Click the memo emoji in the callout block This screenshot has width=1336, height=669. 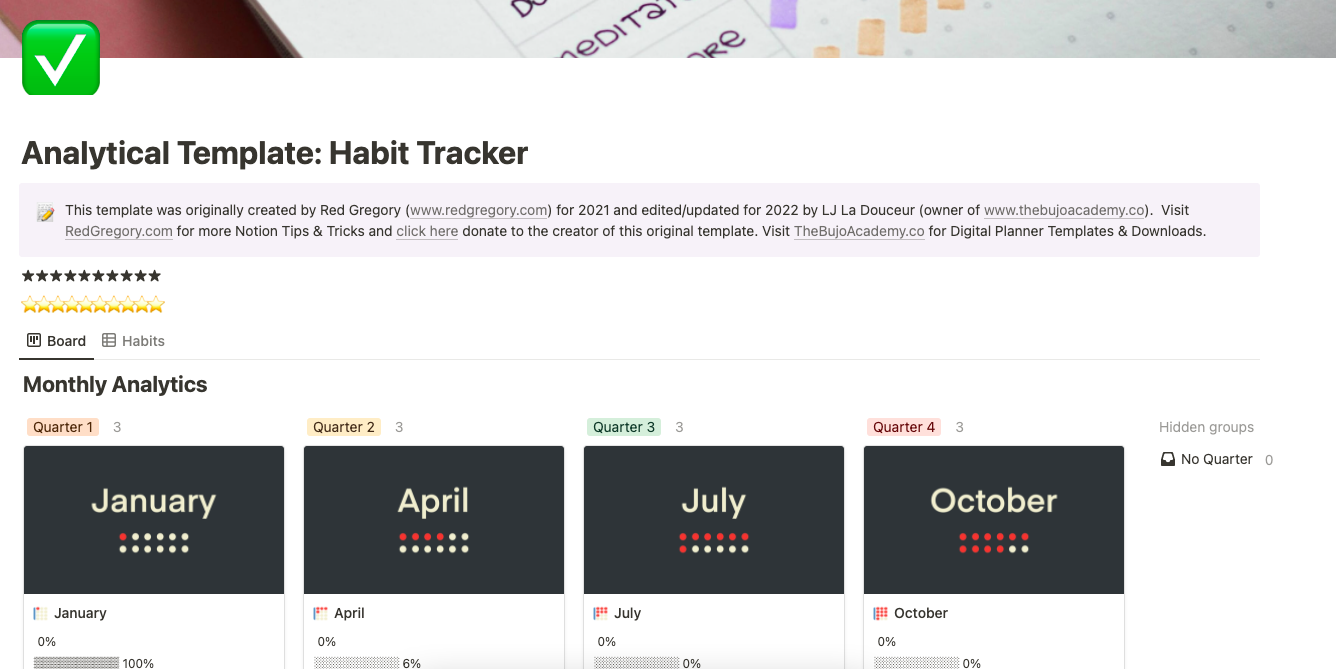pos(44,211)
